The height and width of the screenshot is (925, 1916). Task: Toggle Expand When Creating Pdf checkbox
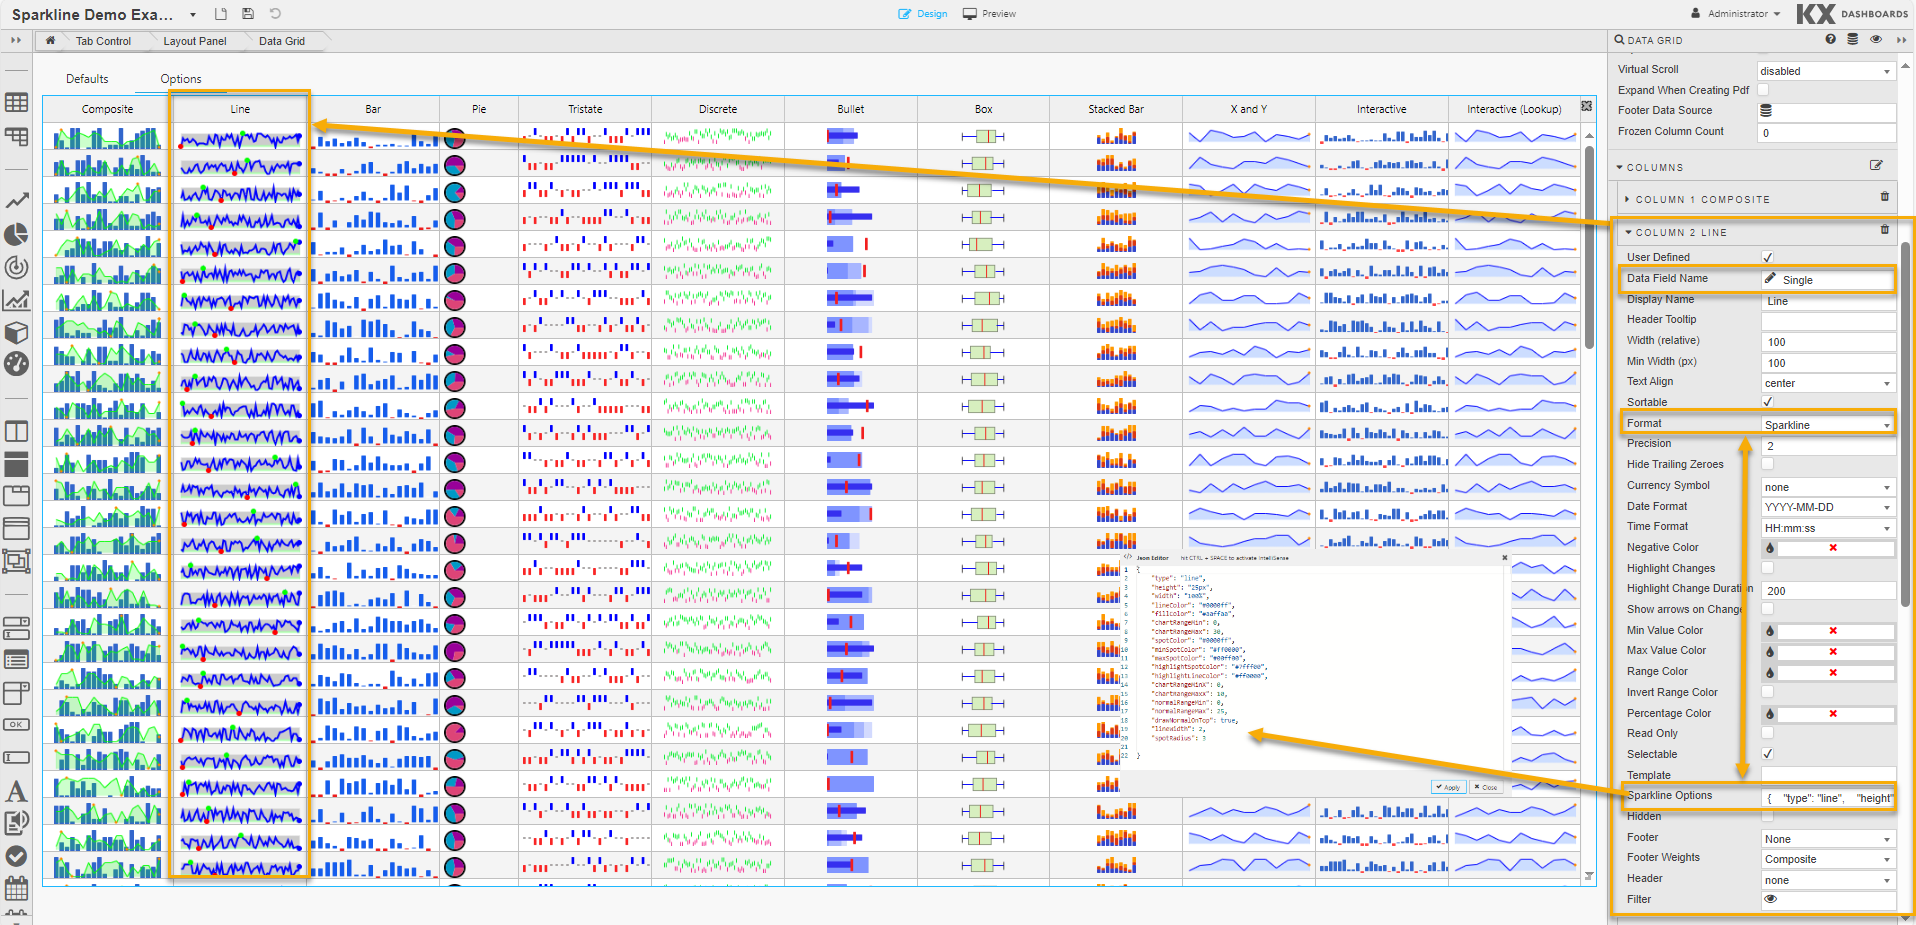click(x=1763, y=90)
